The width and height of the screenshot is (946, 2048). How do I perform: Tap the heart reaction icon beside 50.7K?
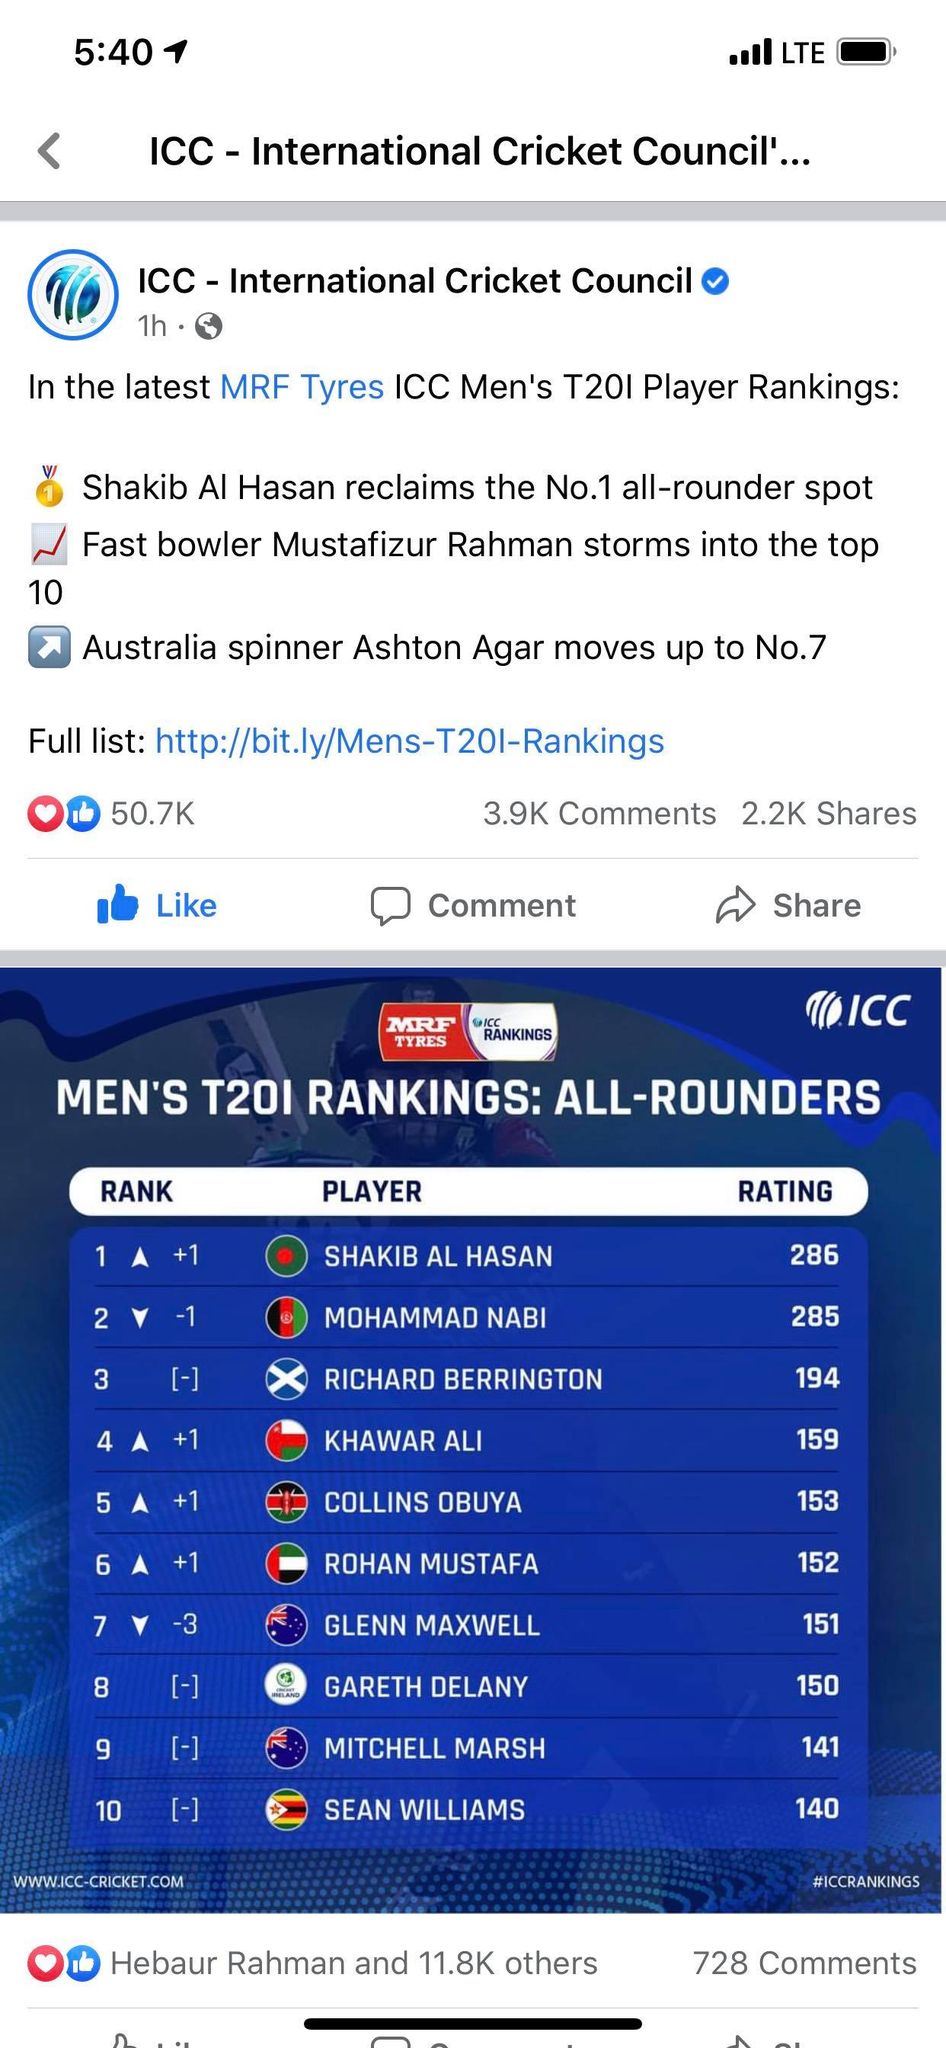(x=45, y=814)
